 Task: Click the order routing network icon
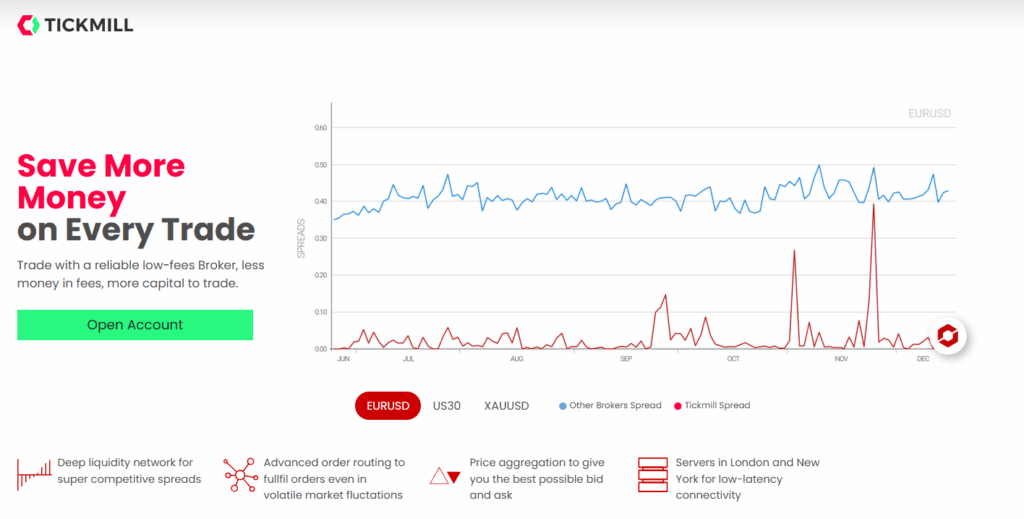(240, 475)
